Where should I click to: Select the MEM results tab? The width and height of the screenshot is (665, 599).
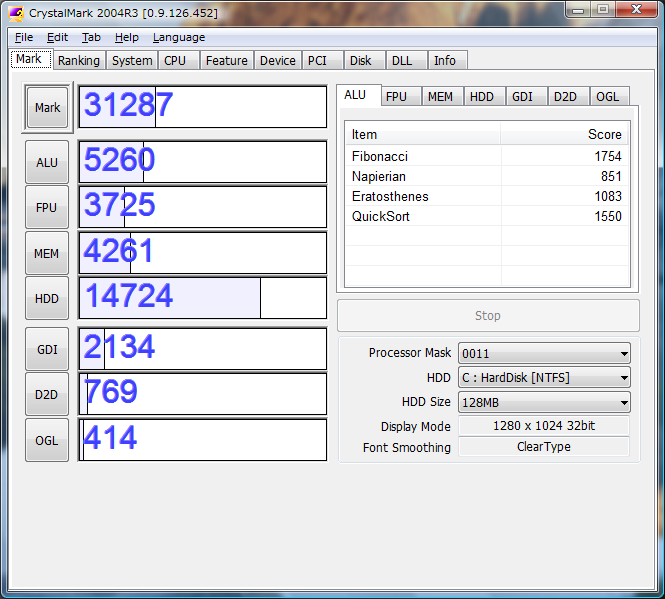440,96
